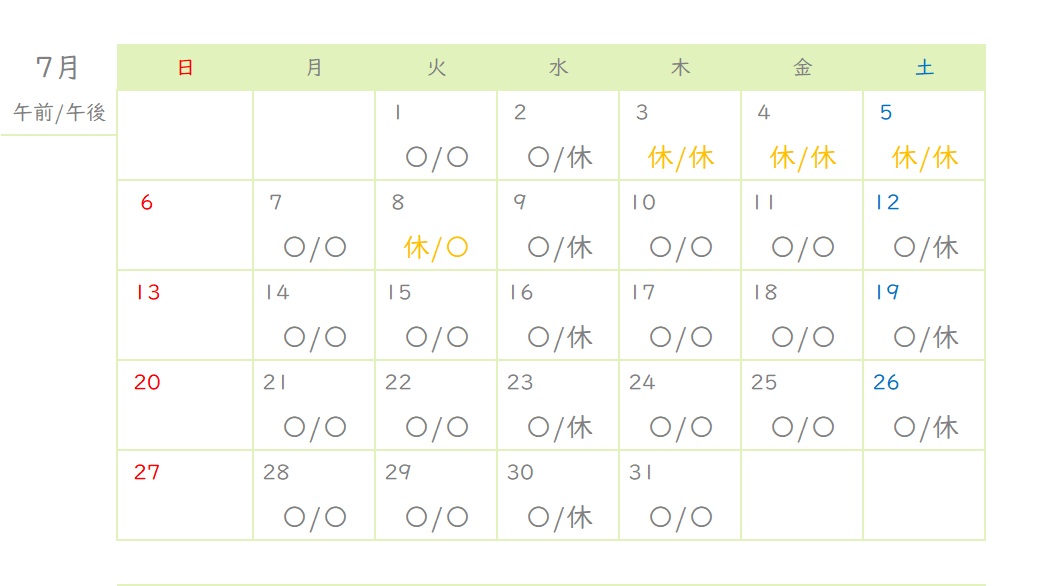Select July 1 cell

point(436,136)
